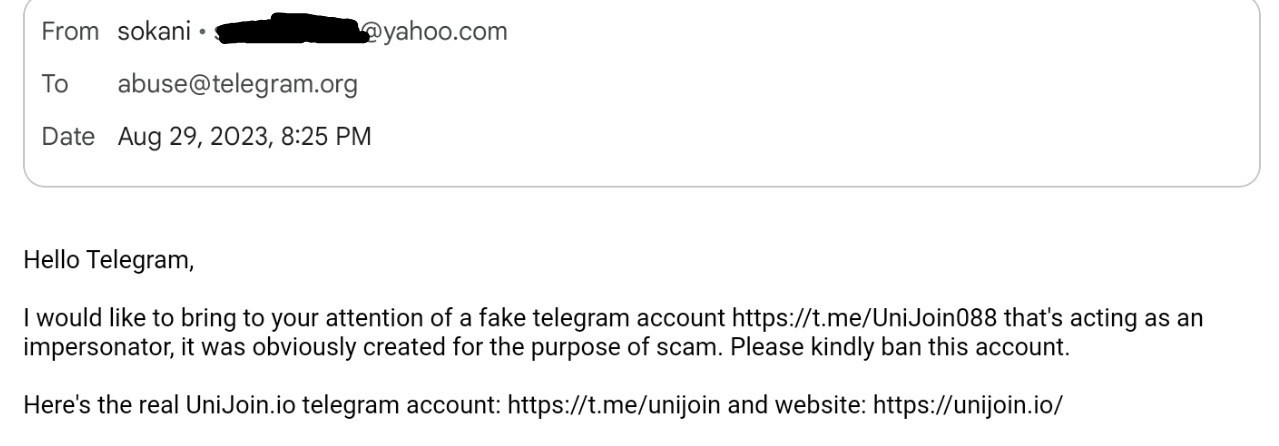Click the phrase Here's the real
The image size is (1279, 446).
102,406
